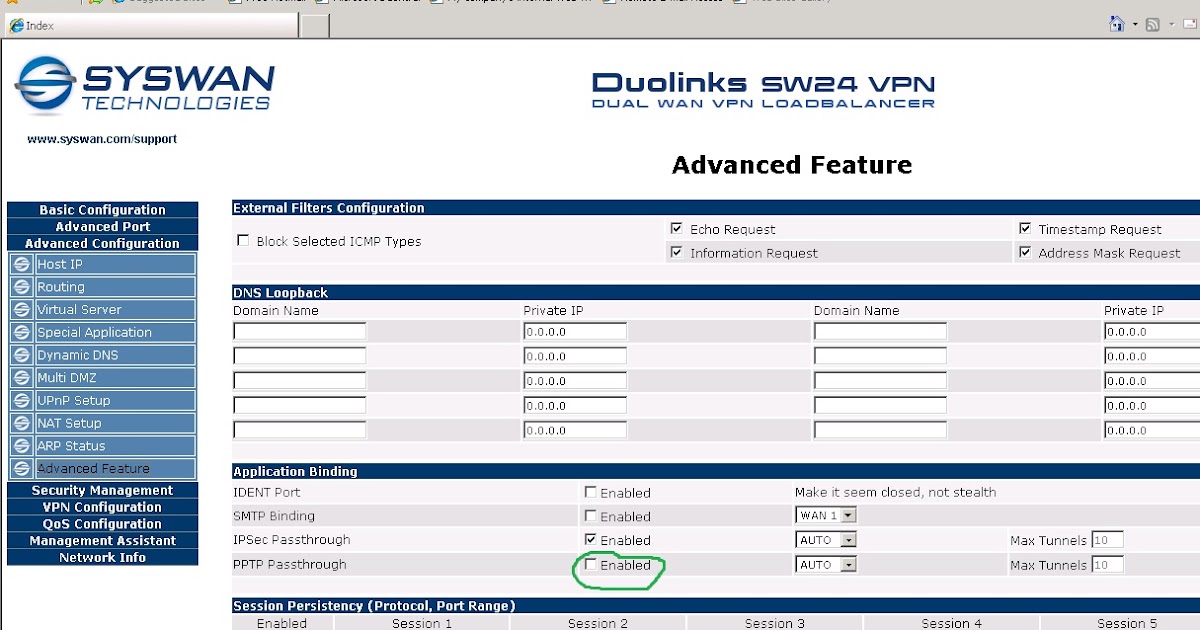
Task: Enable the PPTP Passthrough checkbox
Action: click(591, 565)
